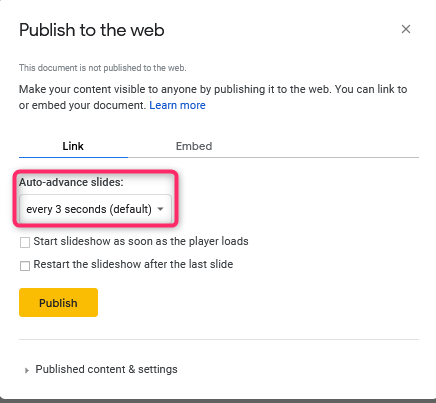Enable Restart the slideshow after last slide checkbox
Viewport: 436px width, 403px height.
pos(25,266)
